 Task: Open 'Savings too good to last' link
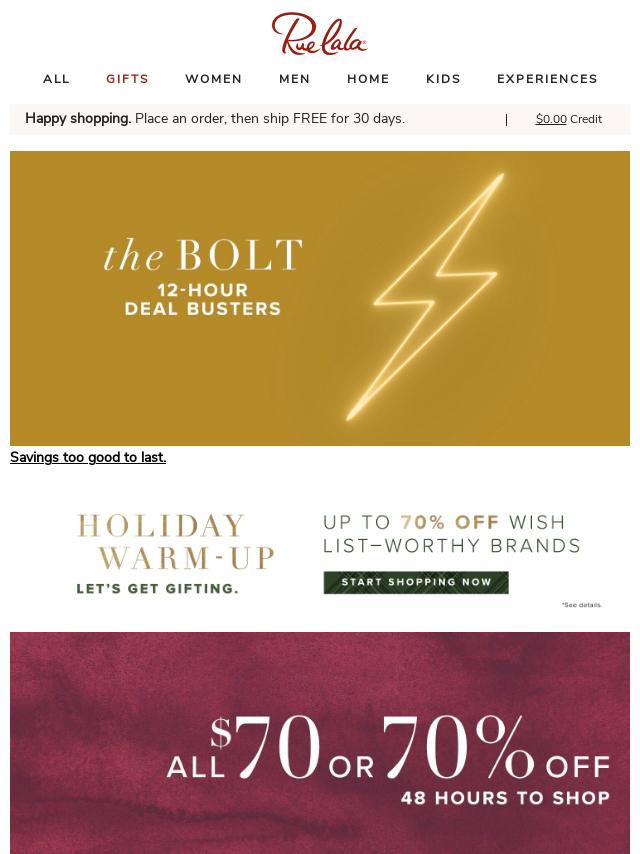point(88,457)
